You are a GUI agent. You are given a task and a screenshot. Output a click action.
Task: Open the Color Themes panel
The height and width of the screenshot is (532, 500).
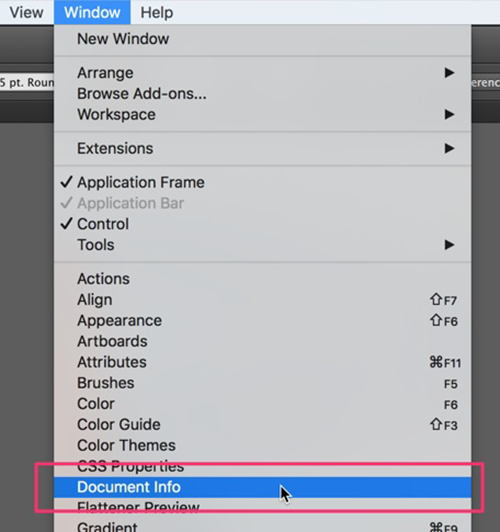[x=262, y=445]
